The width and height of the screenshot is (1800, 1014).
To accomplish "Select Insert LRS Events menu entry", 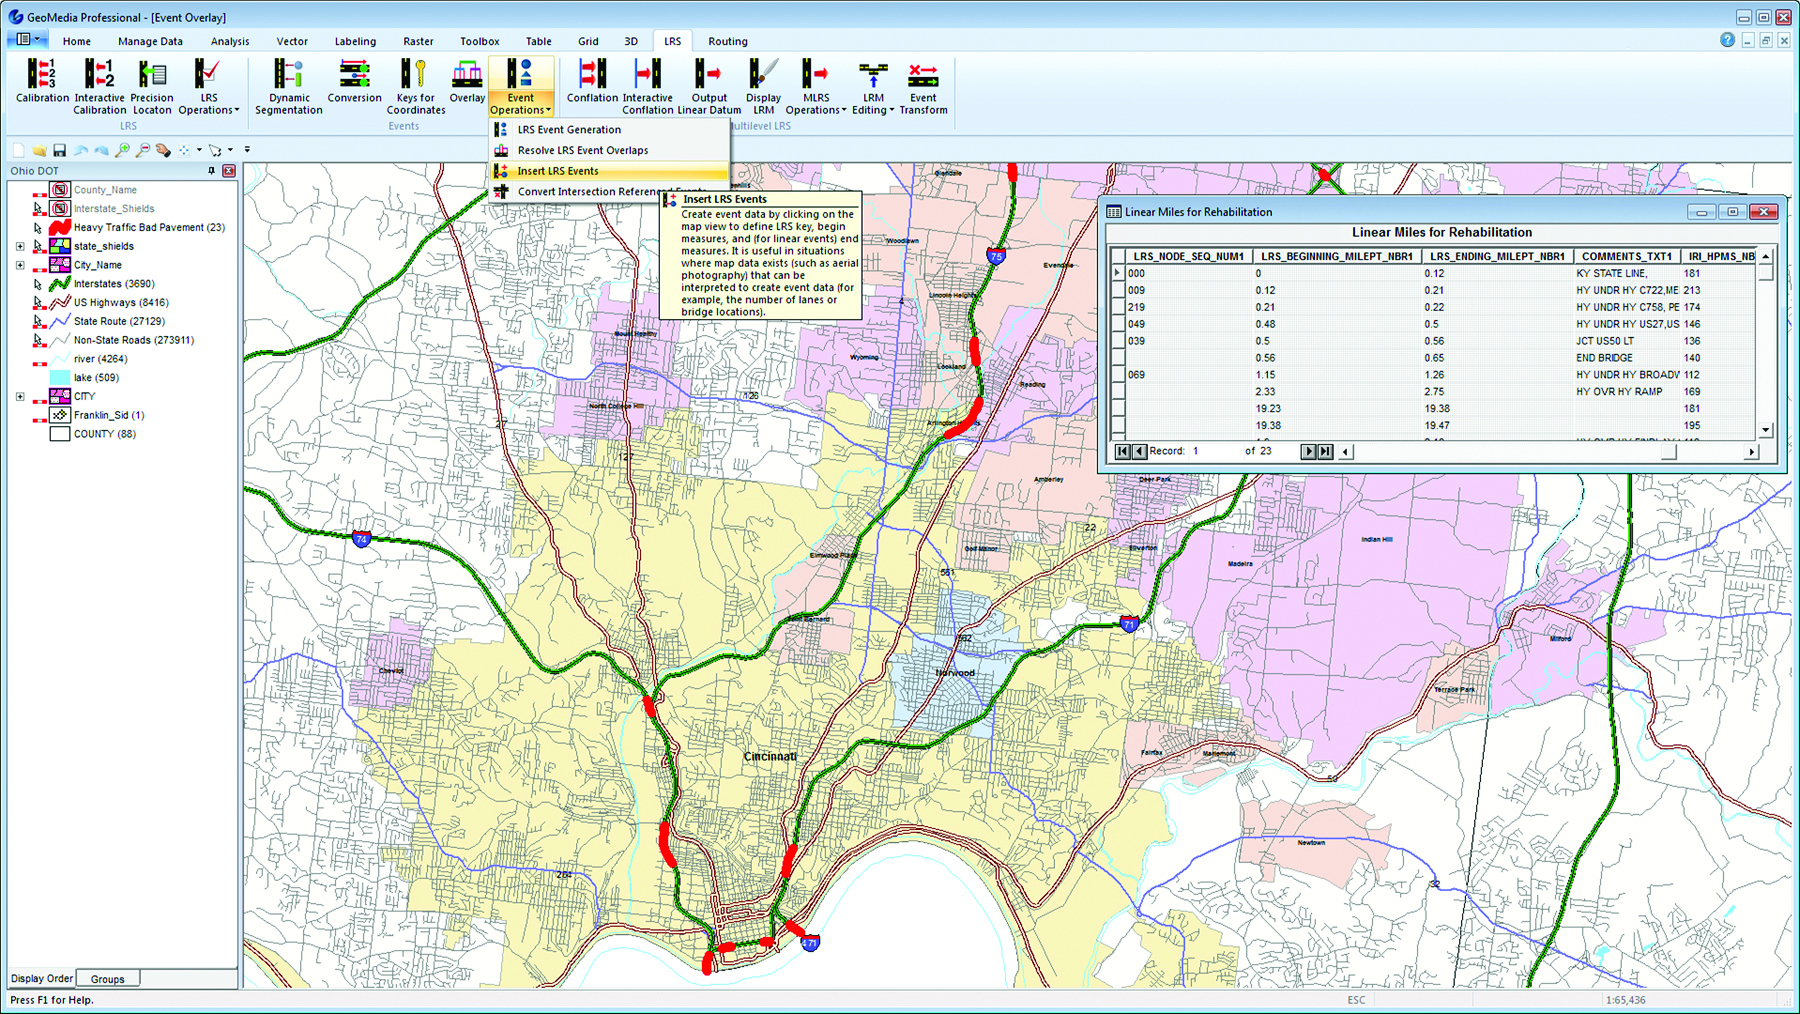I will click(610, 171).
